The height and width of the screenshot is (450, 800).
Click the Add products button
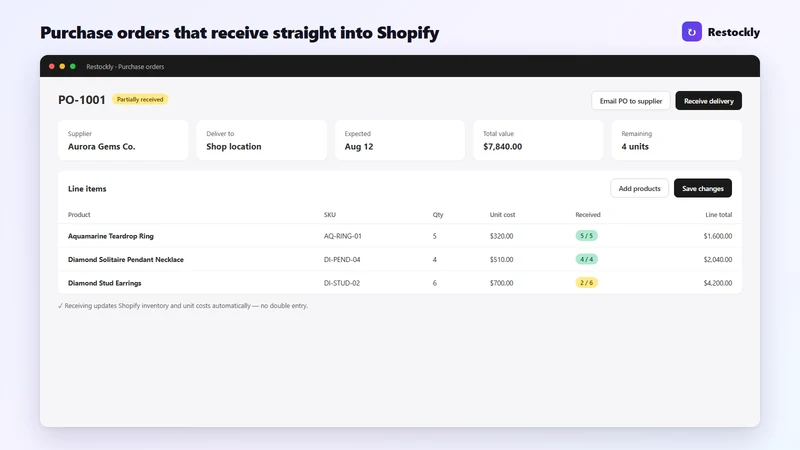(639, 188)
